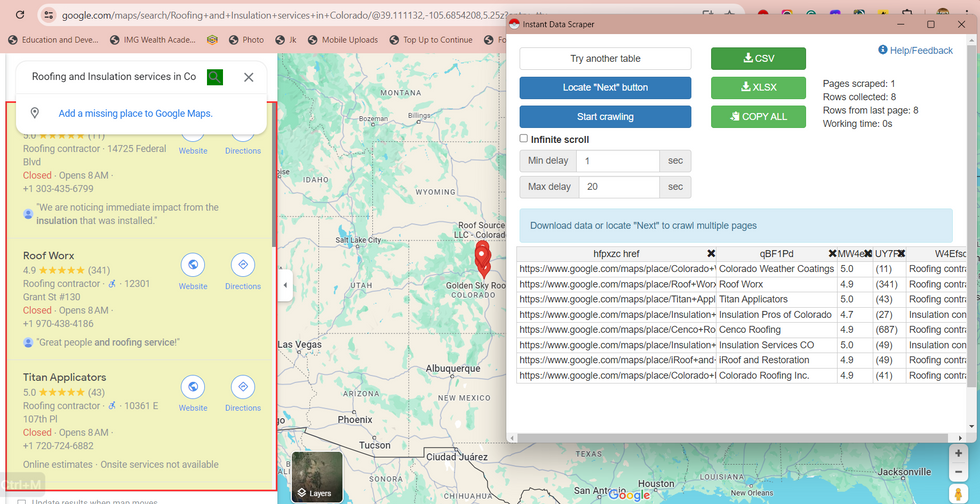This screenshot has width=980, height=504.
Task: Enable the Infinite scroll checkbox
Action: (x=524, y=139)
